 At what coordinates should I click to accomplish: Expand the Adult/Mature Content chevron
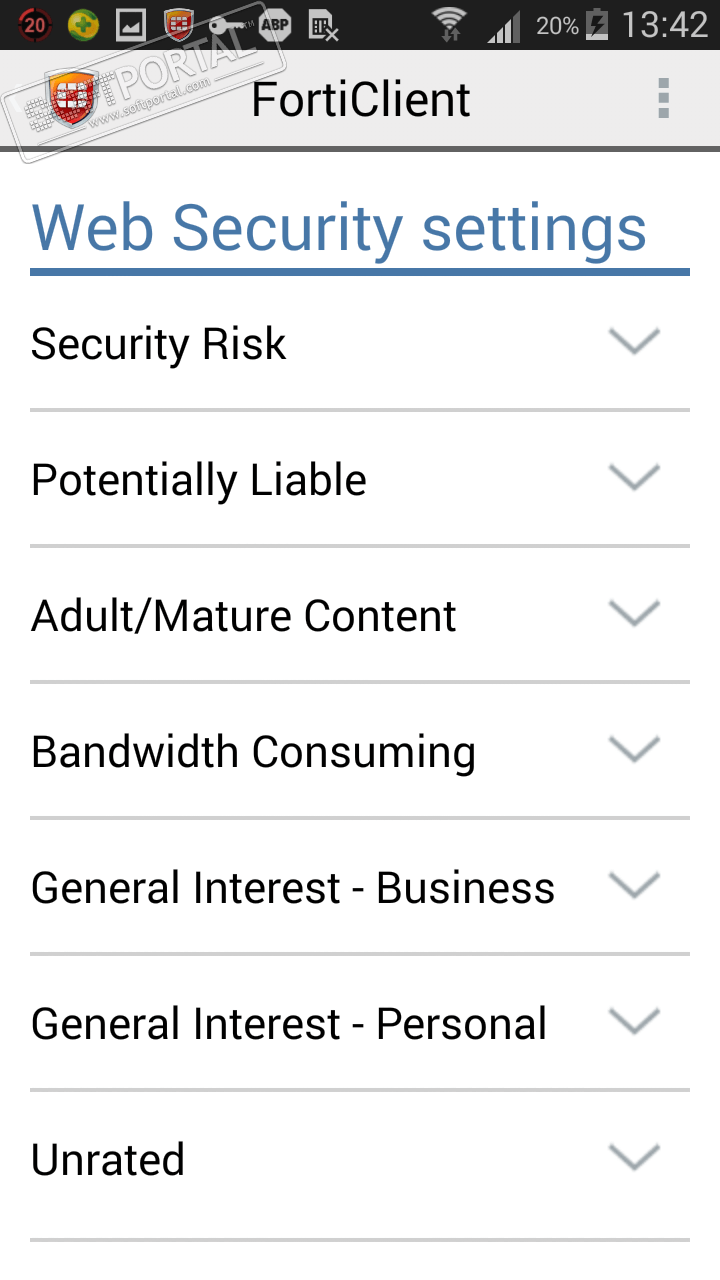coord(634,614)
